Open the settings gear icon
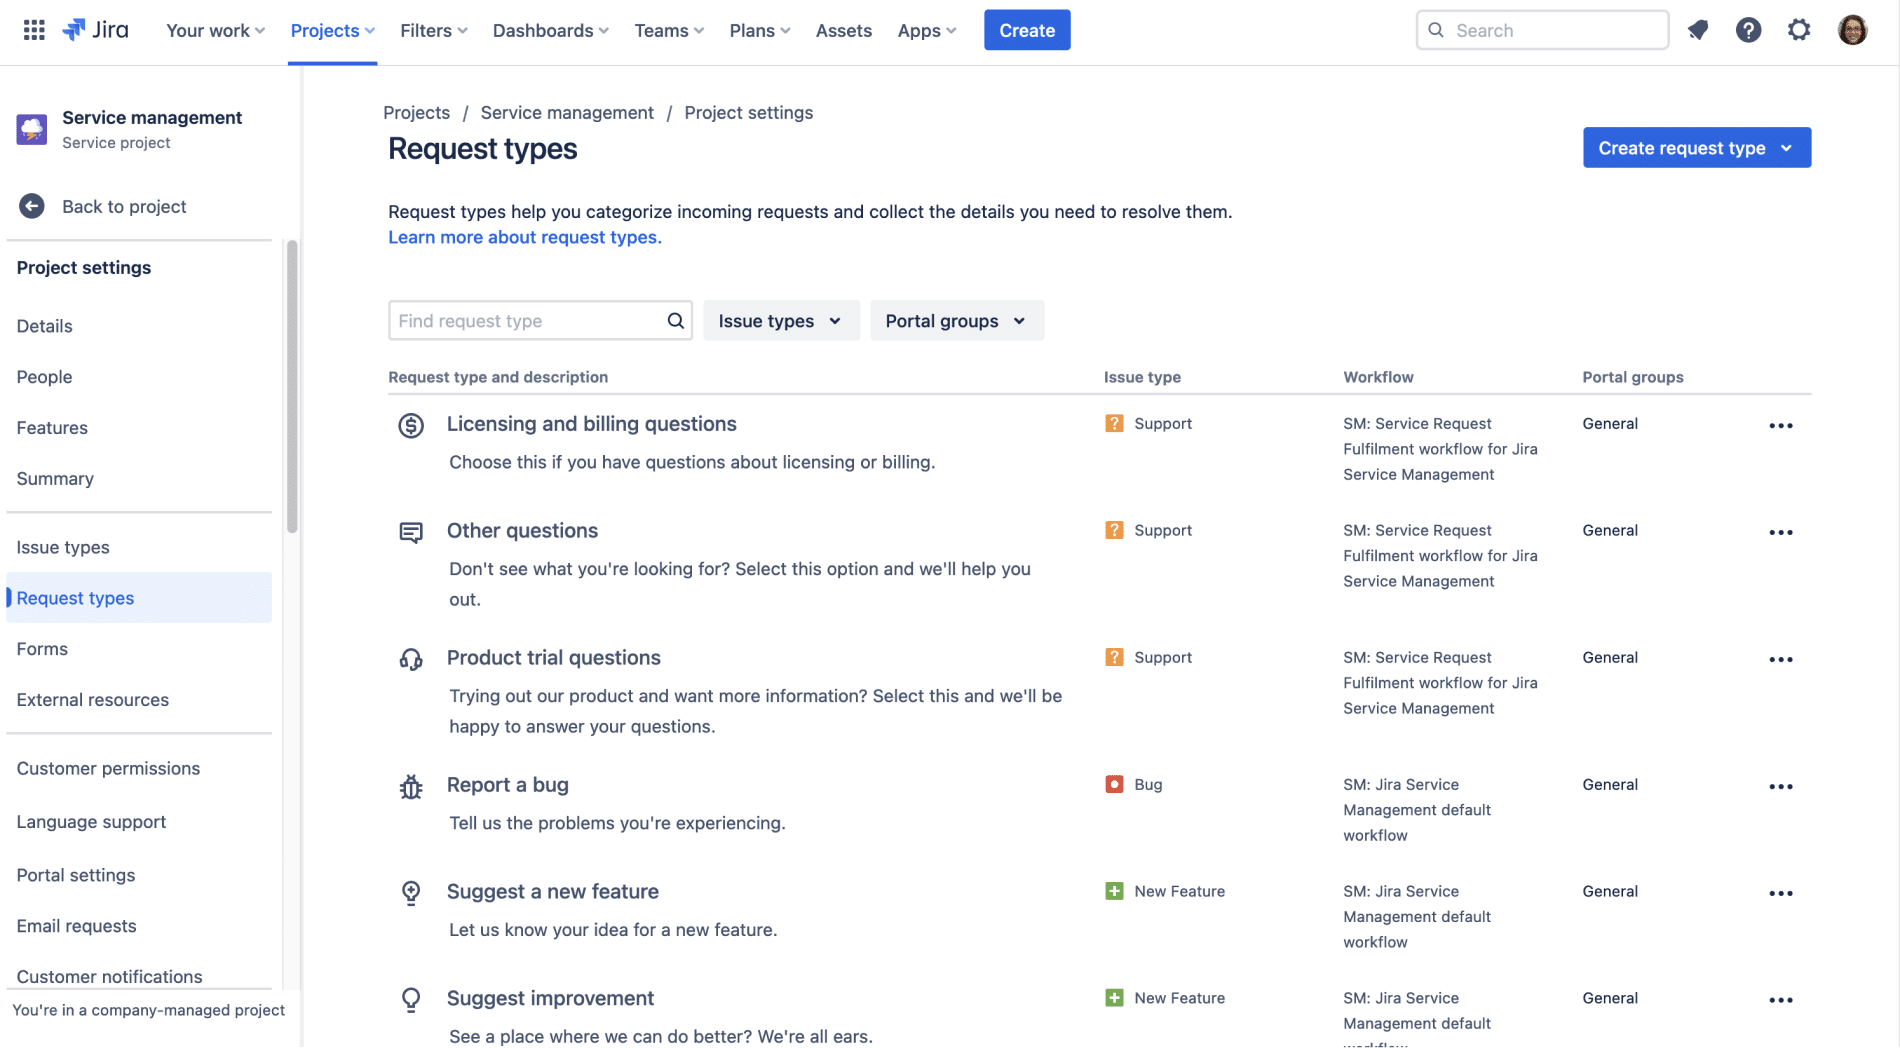Viewport: 1900px width, 1048px height. 1799,30
